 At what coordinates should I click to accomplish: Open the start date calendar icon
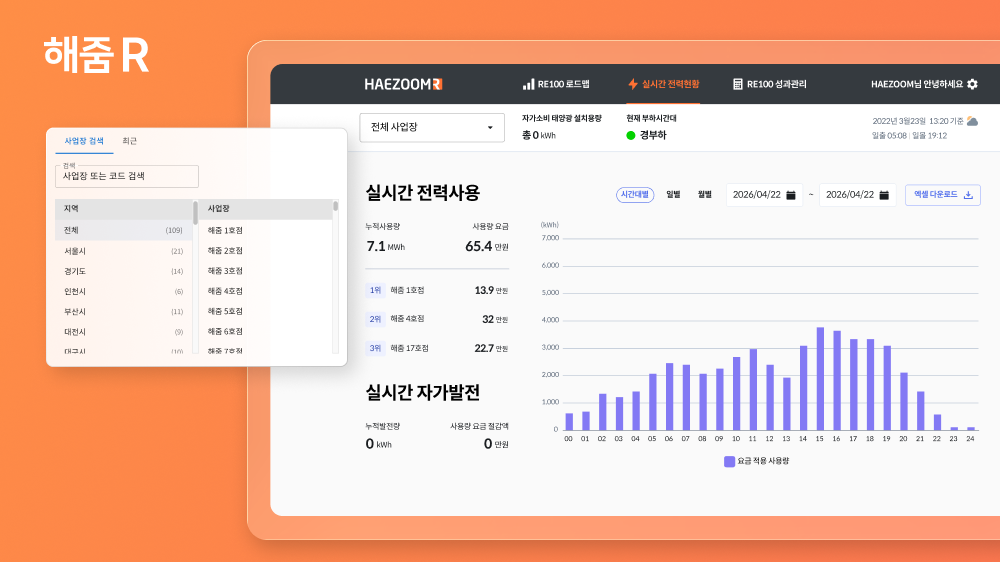coord(791,195)
